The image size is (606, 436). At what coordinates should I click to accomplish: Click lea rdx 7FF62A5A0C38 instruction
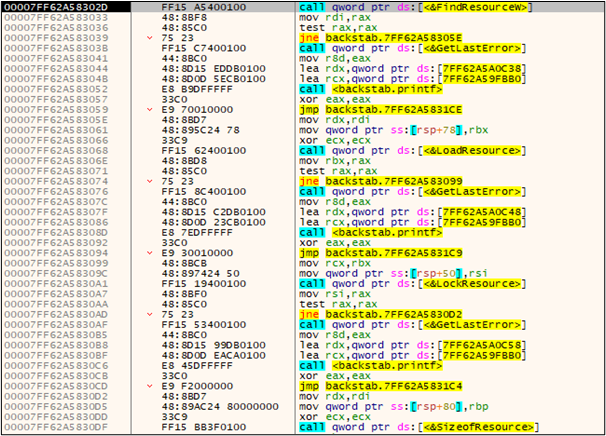coord(413,68)
